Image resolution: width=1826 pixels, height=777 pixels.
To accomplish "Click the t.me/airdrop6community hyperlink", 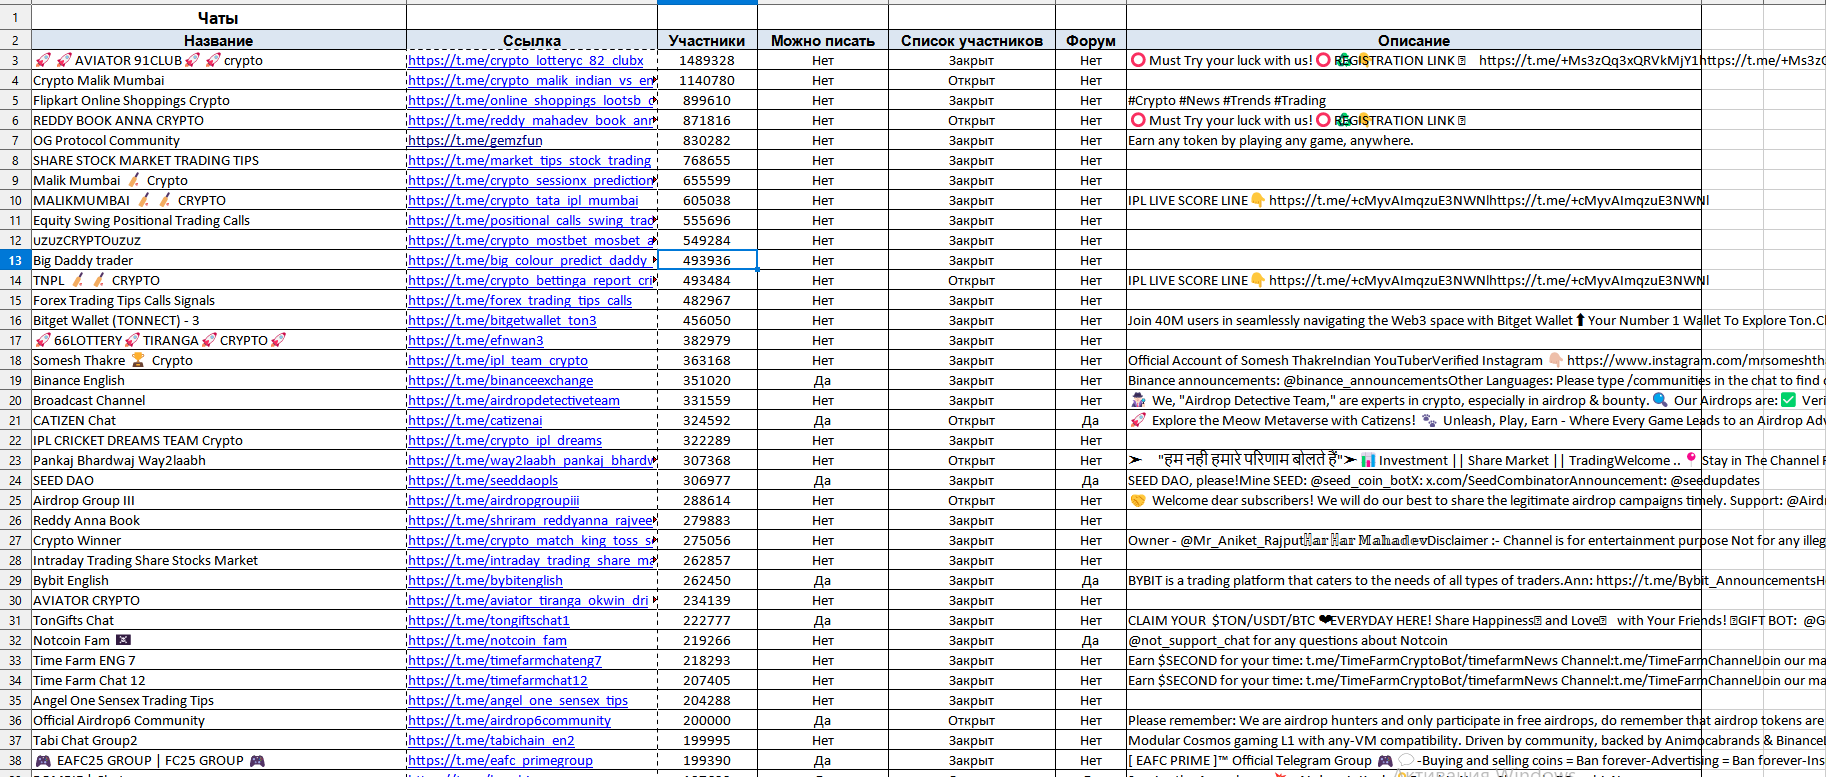I will tap(509, 721).
